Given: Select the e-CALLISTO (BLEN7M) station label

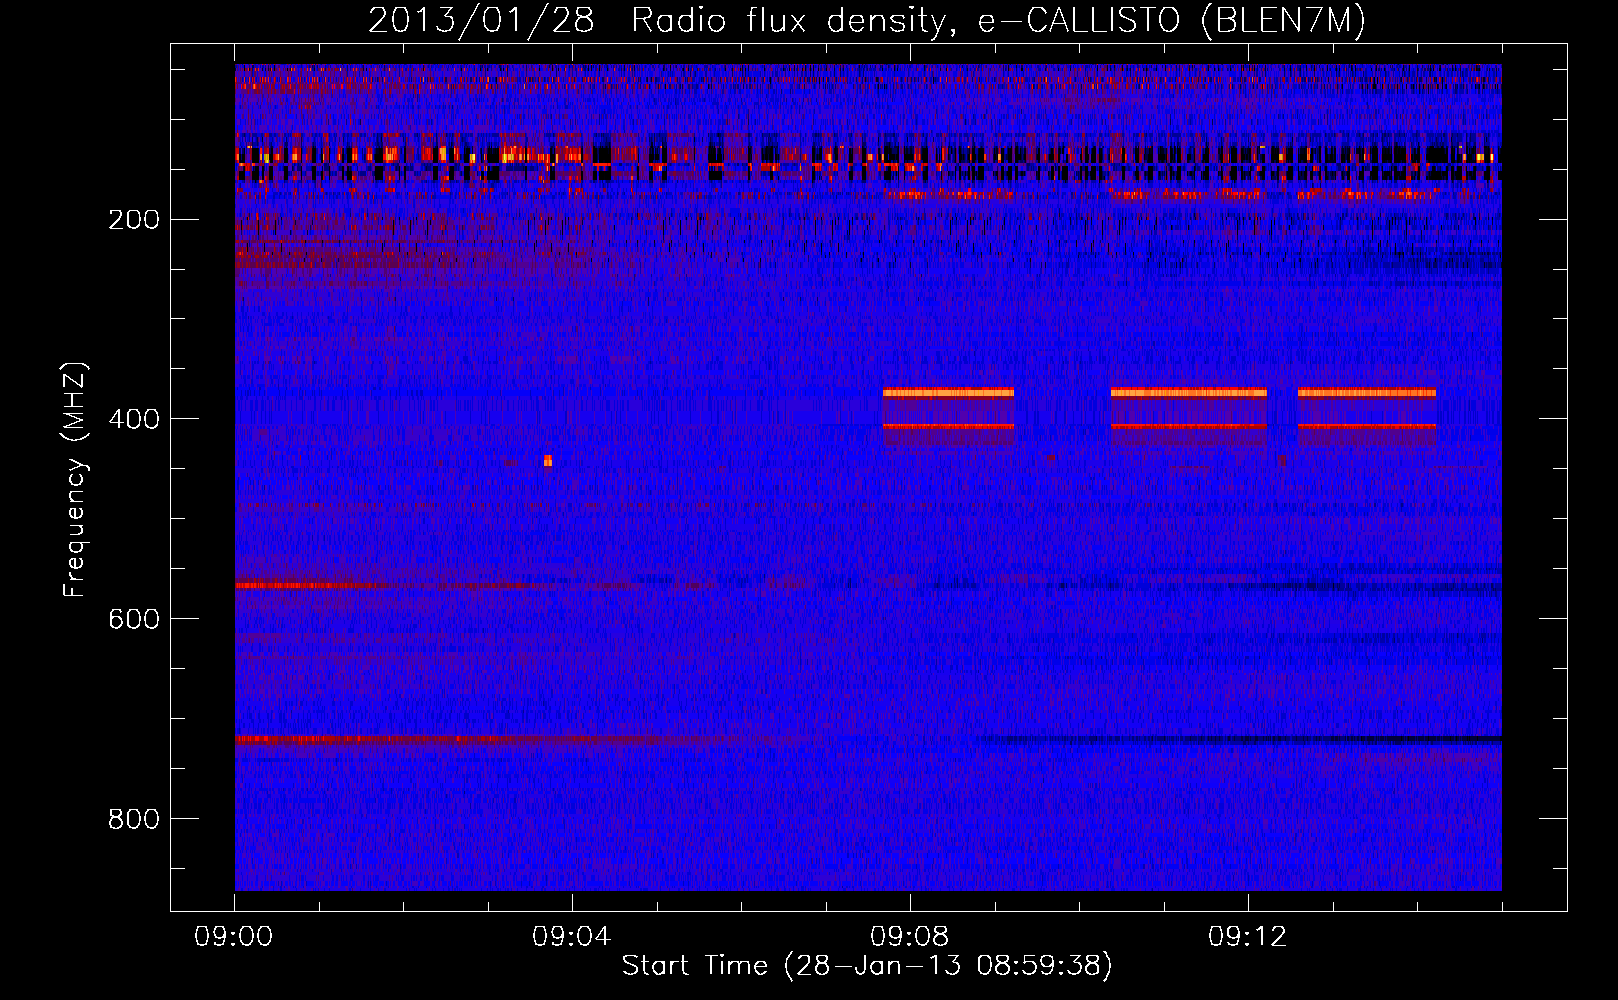Looking at the screenshot, I should pos(1171,20).
